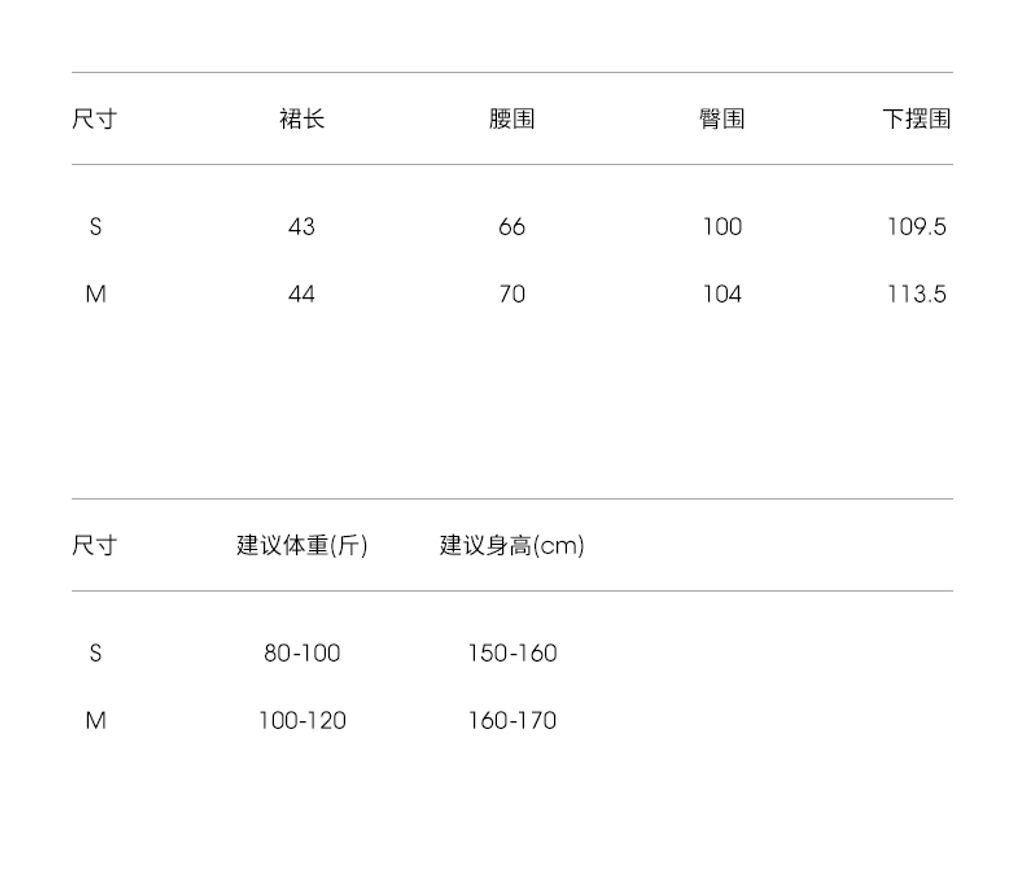Screen dimensions: 1024x879
Task: Click skirt length value 43
Action: click(x=302, y=227)
